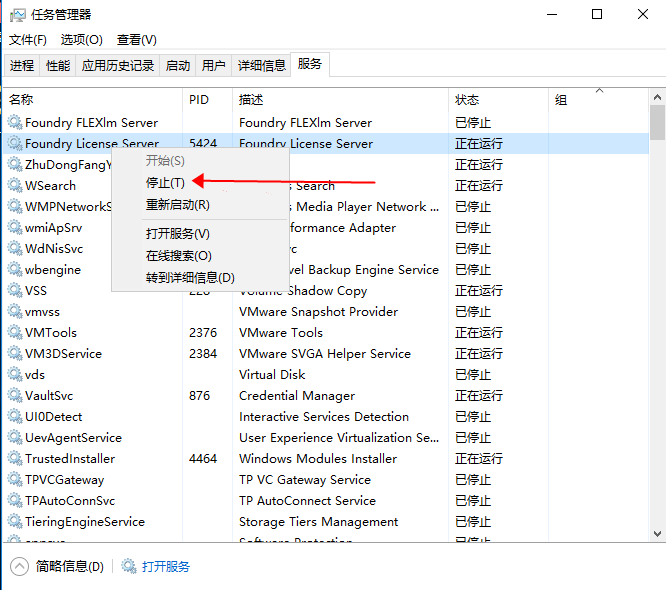Sort by the PID column header
Viewport: 666px width, 590px height.
pos(207,100)
